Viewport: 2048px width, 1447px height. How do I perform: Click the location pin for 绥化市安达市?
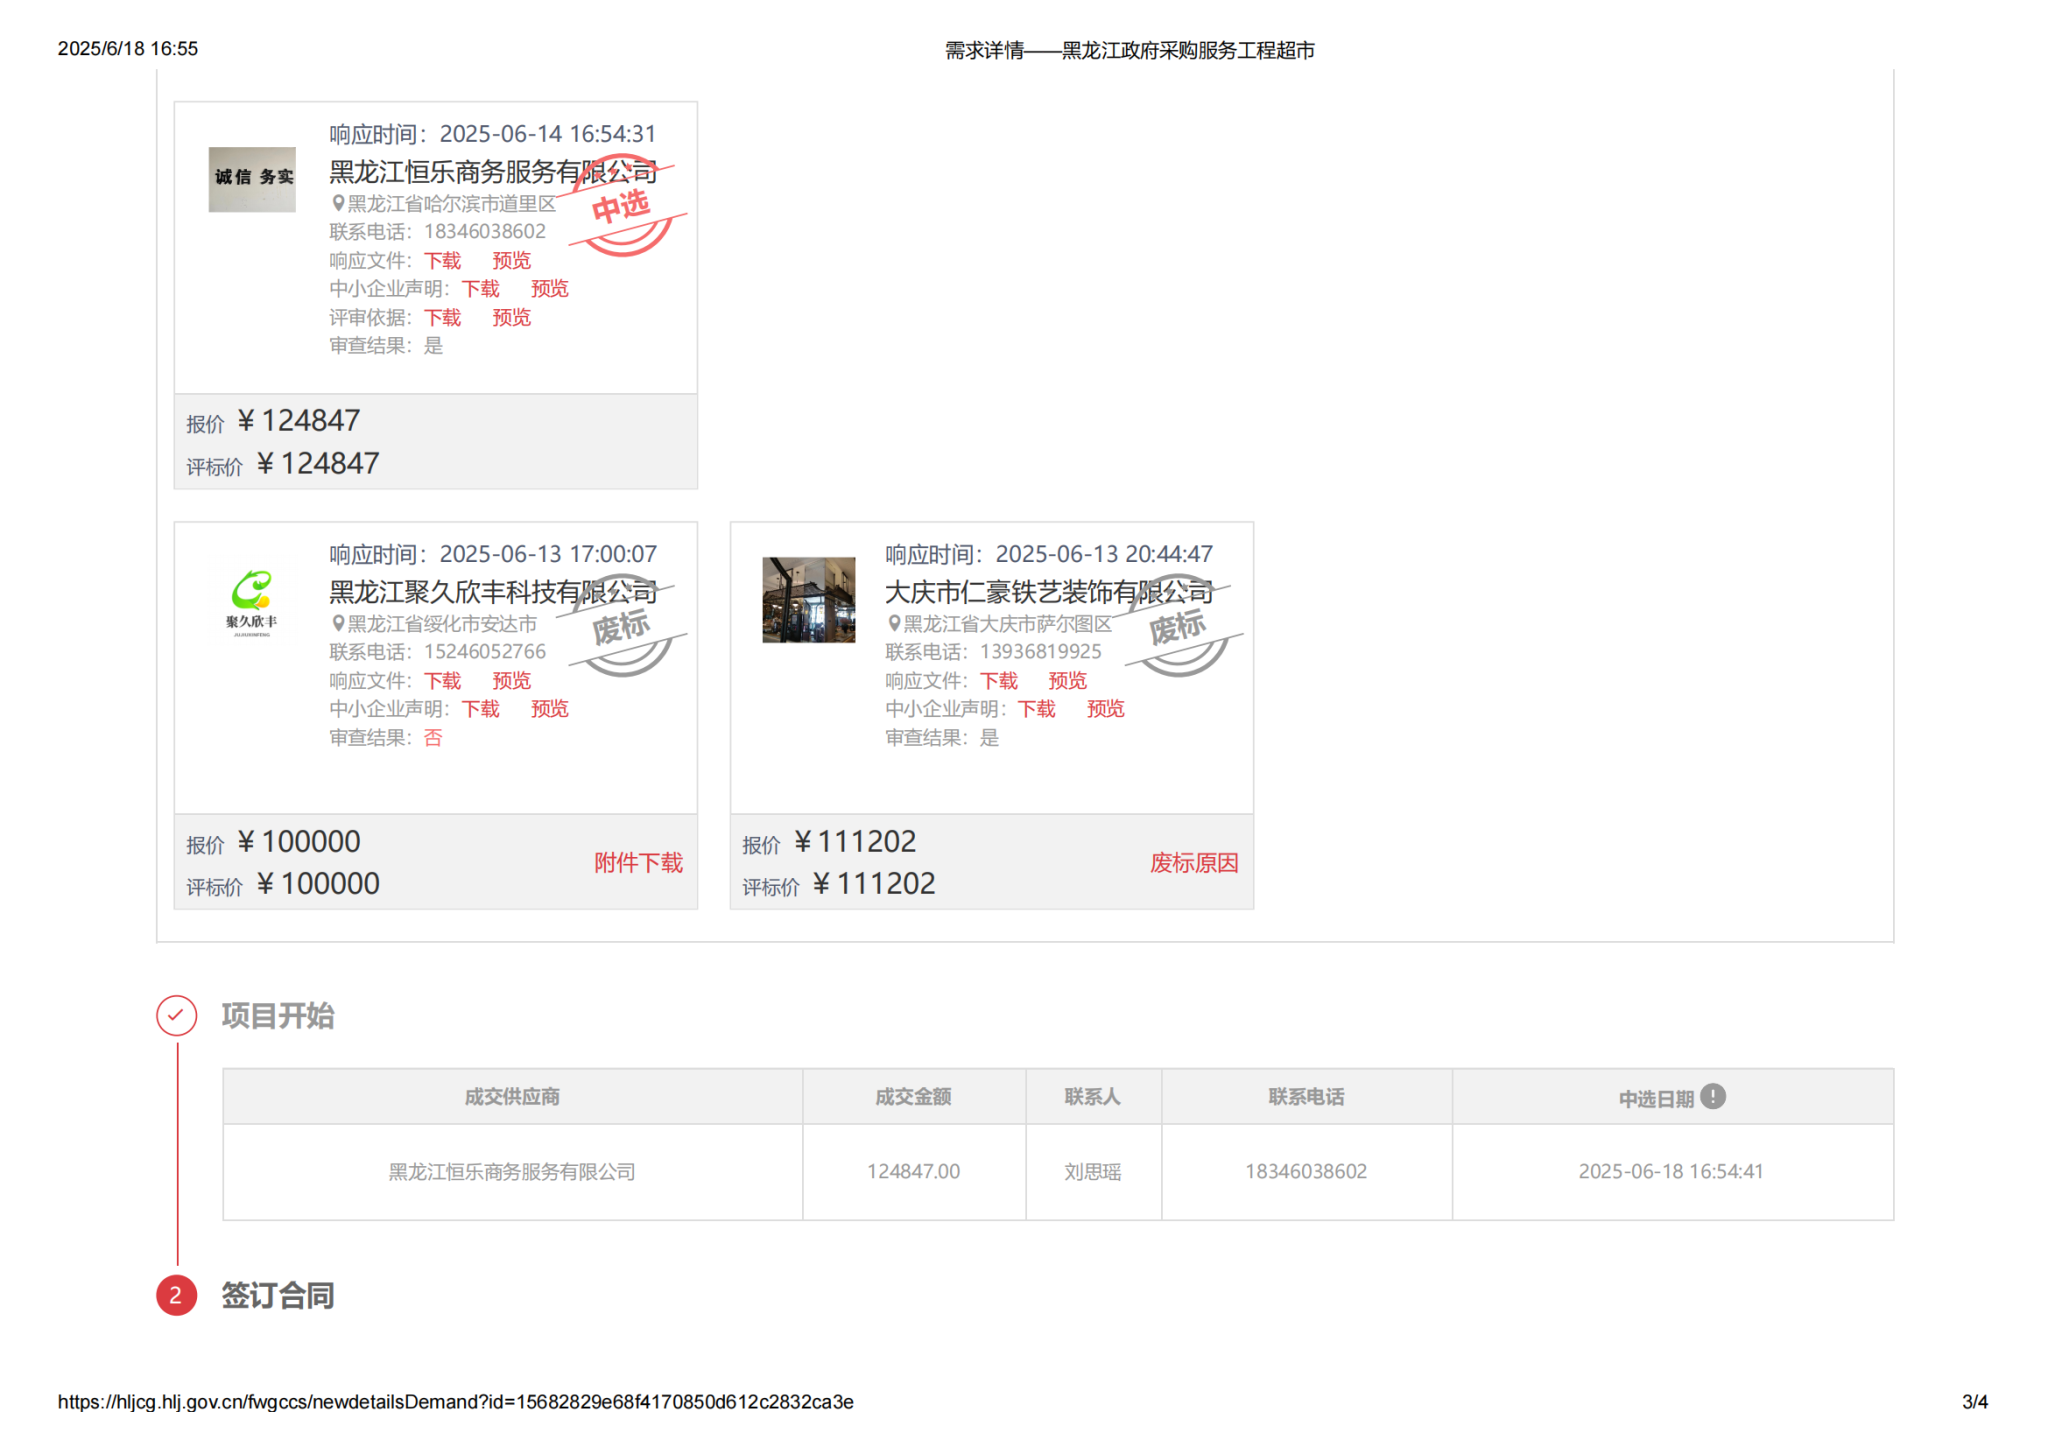(x=338, y=623)
